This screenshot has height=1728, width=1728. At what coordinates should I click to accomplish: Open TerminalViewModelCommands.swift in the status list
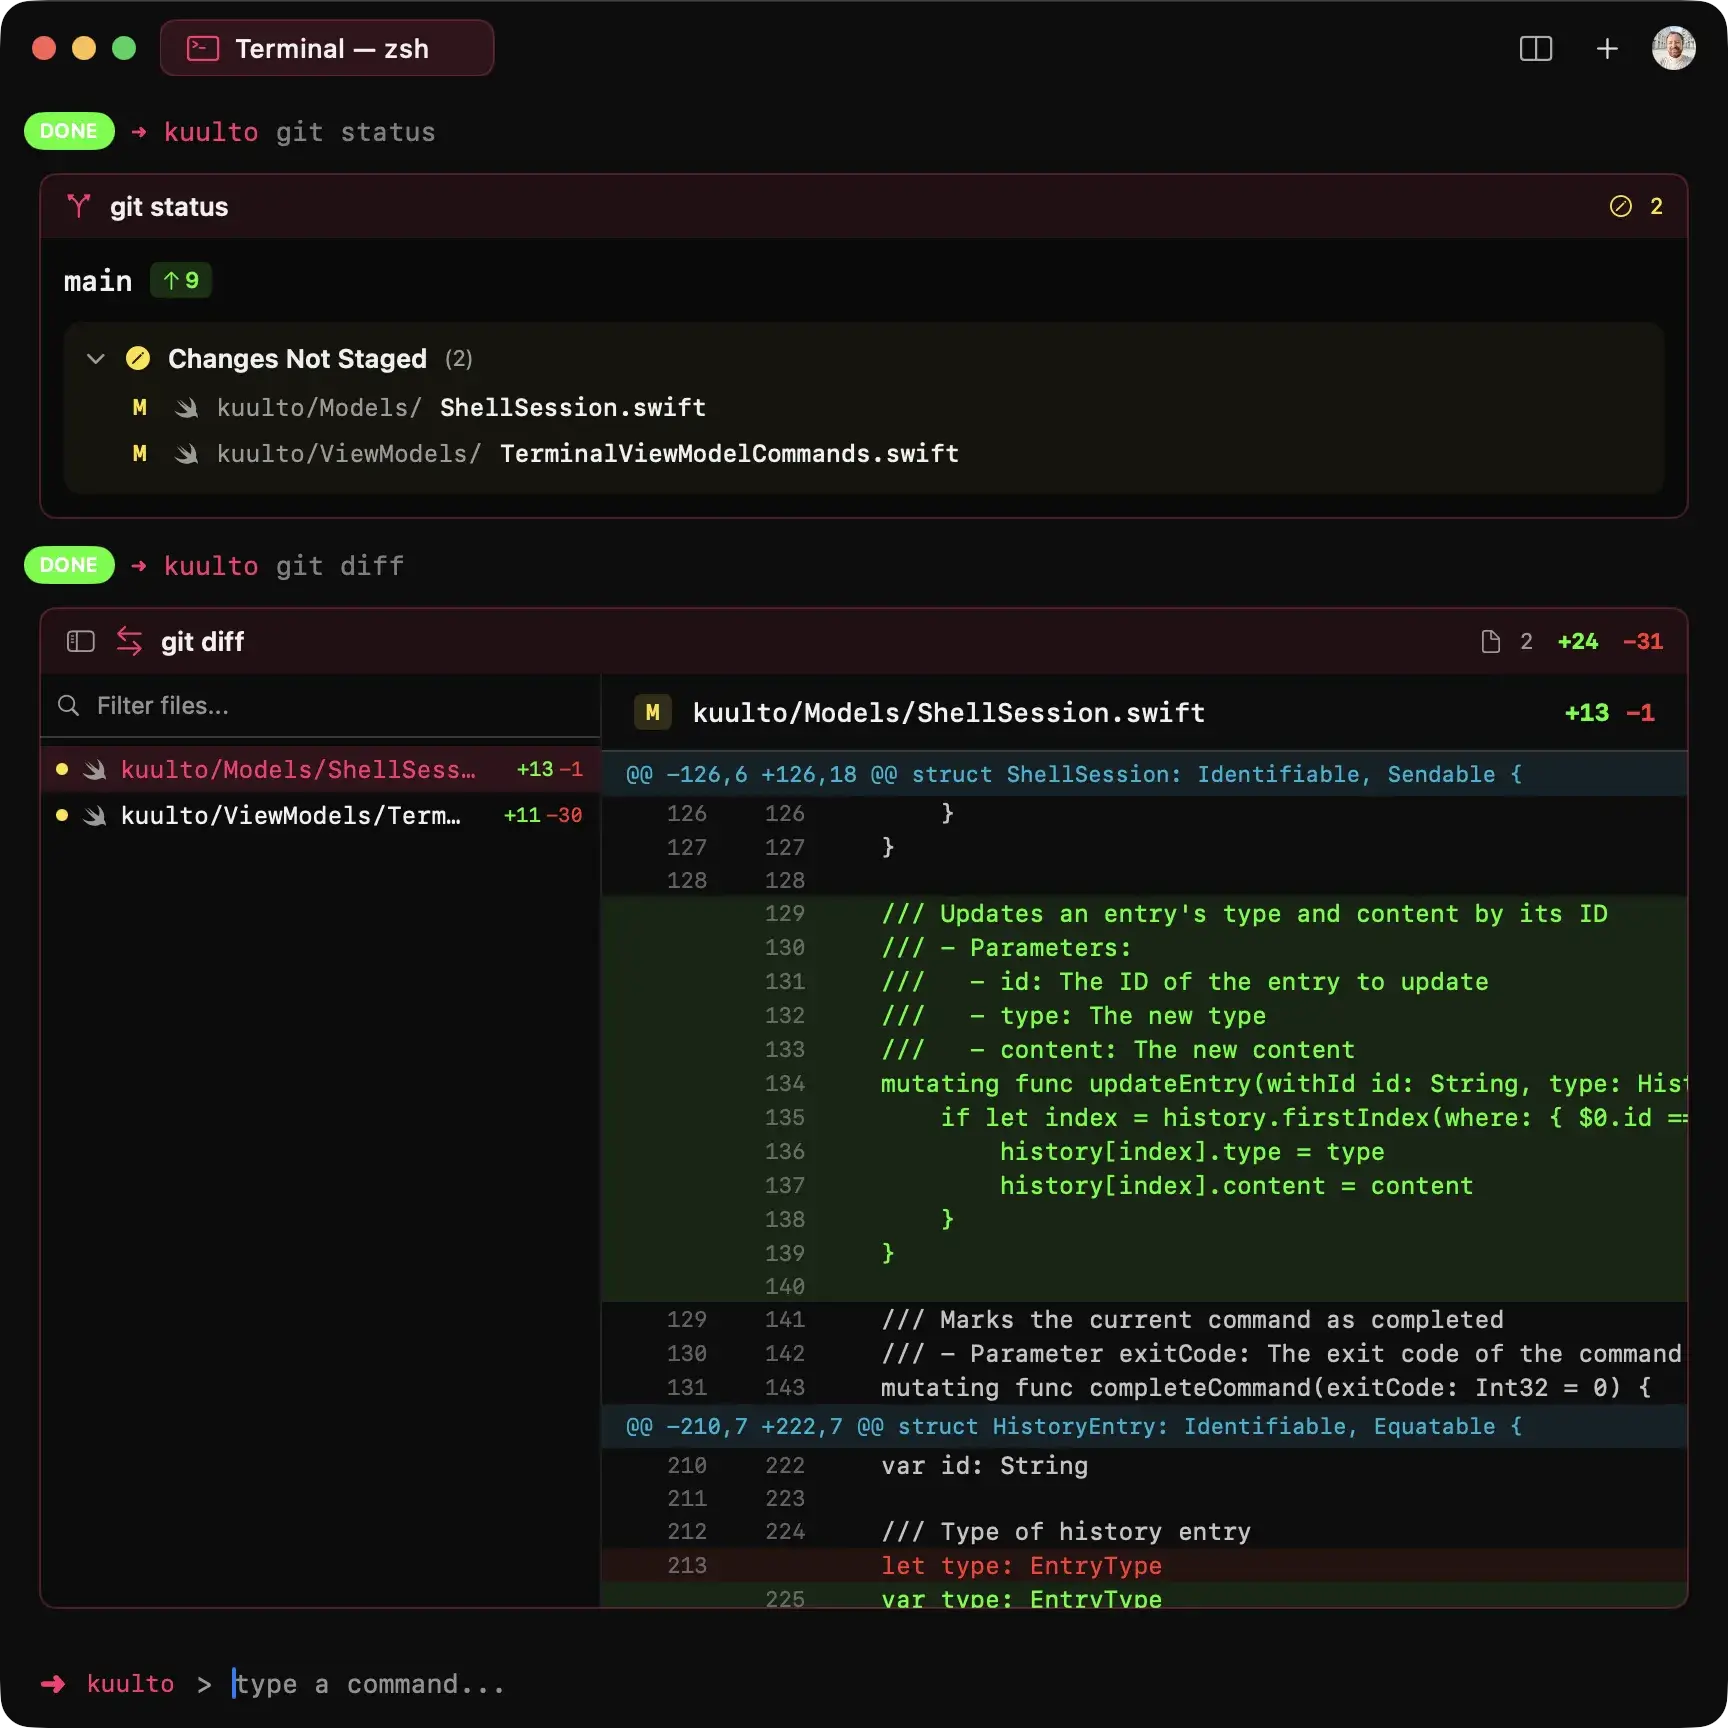[x=728, y=454]
